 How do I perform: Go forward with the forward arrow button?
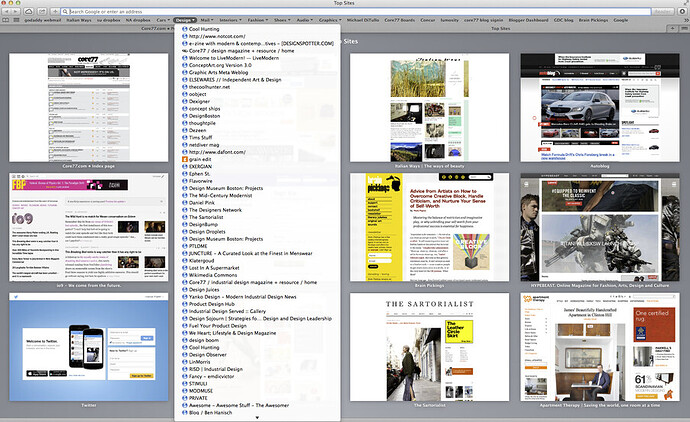16,11
